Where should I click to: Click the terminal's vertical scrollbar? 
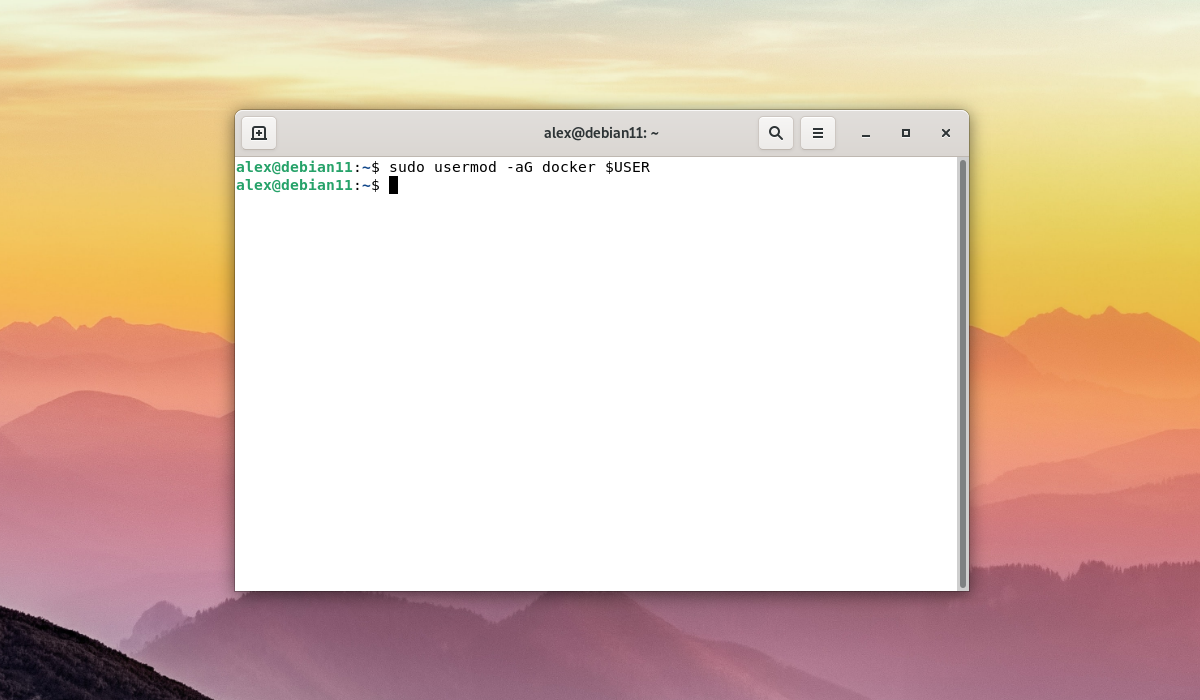click(x=963, y=372)
